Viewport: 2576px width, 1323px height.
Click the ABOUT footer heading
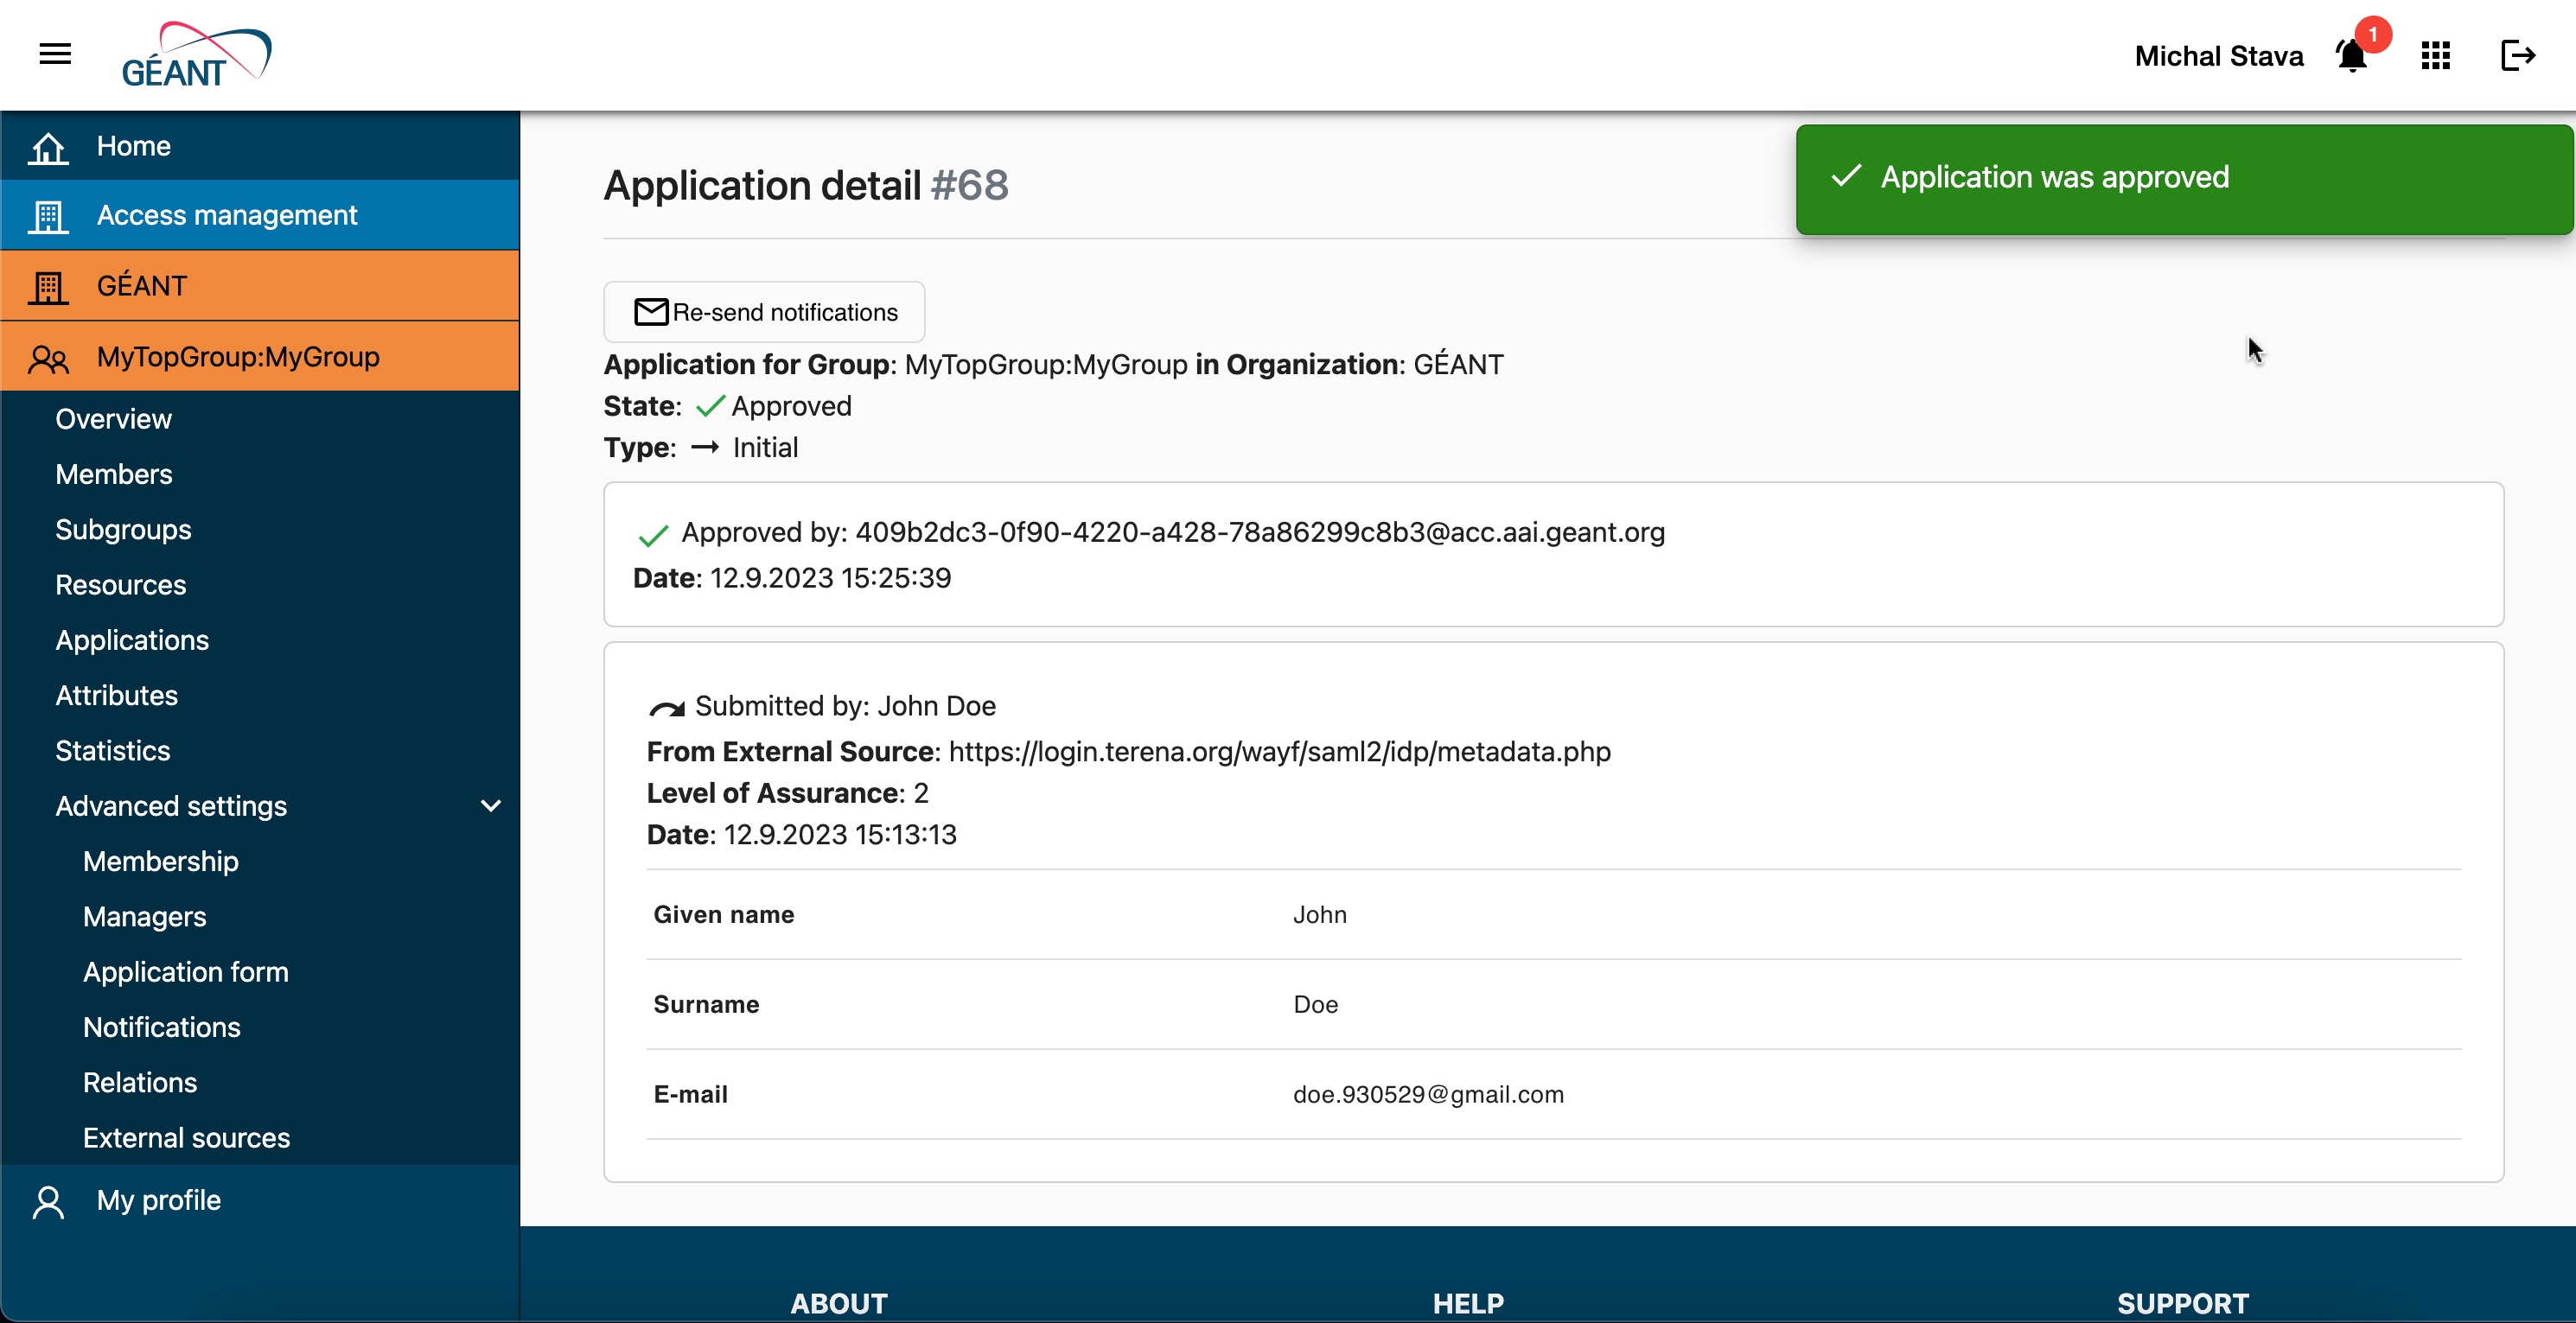(x=839, y=1303)
